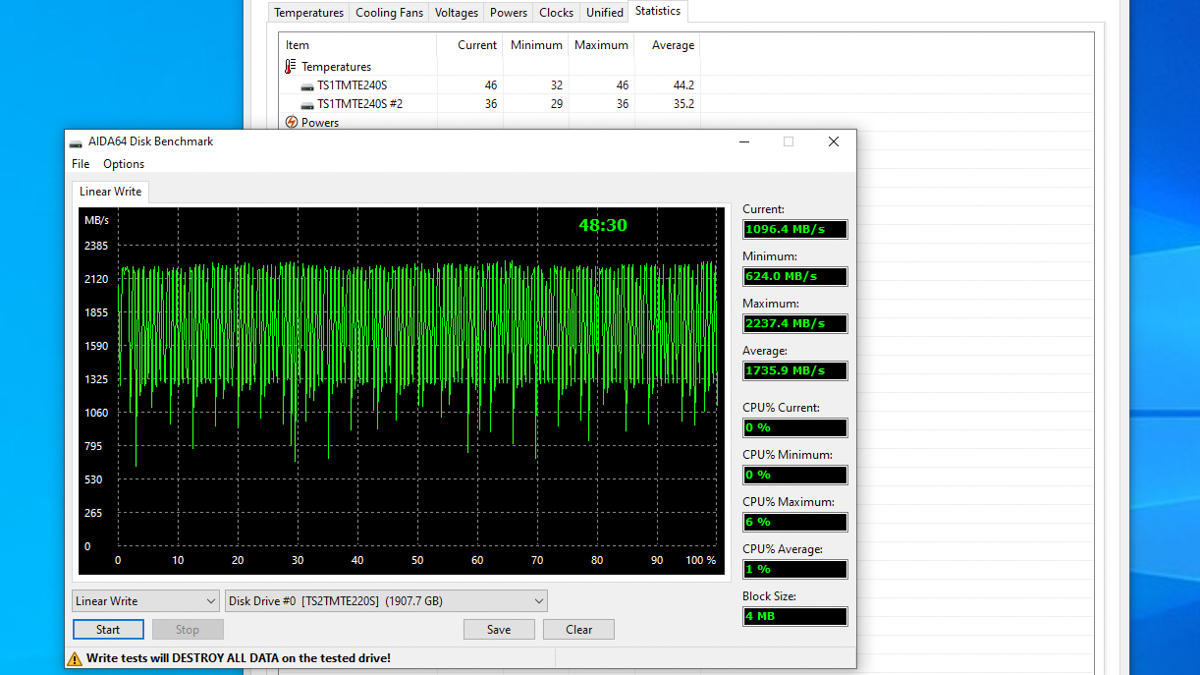Screen dimensions: 1200x675
Task: Open the Linear Write test type dropdown
Action: tap(146, 601)
